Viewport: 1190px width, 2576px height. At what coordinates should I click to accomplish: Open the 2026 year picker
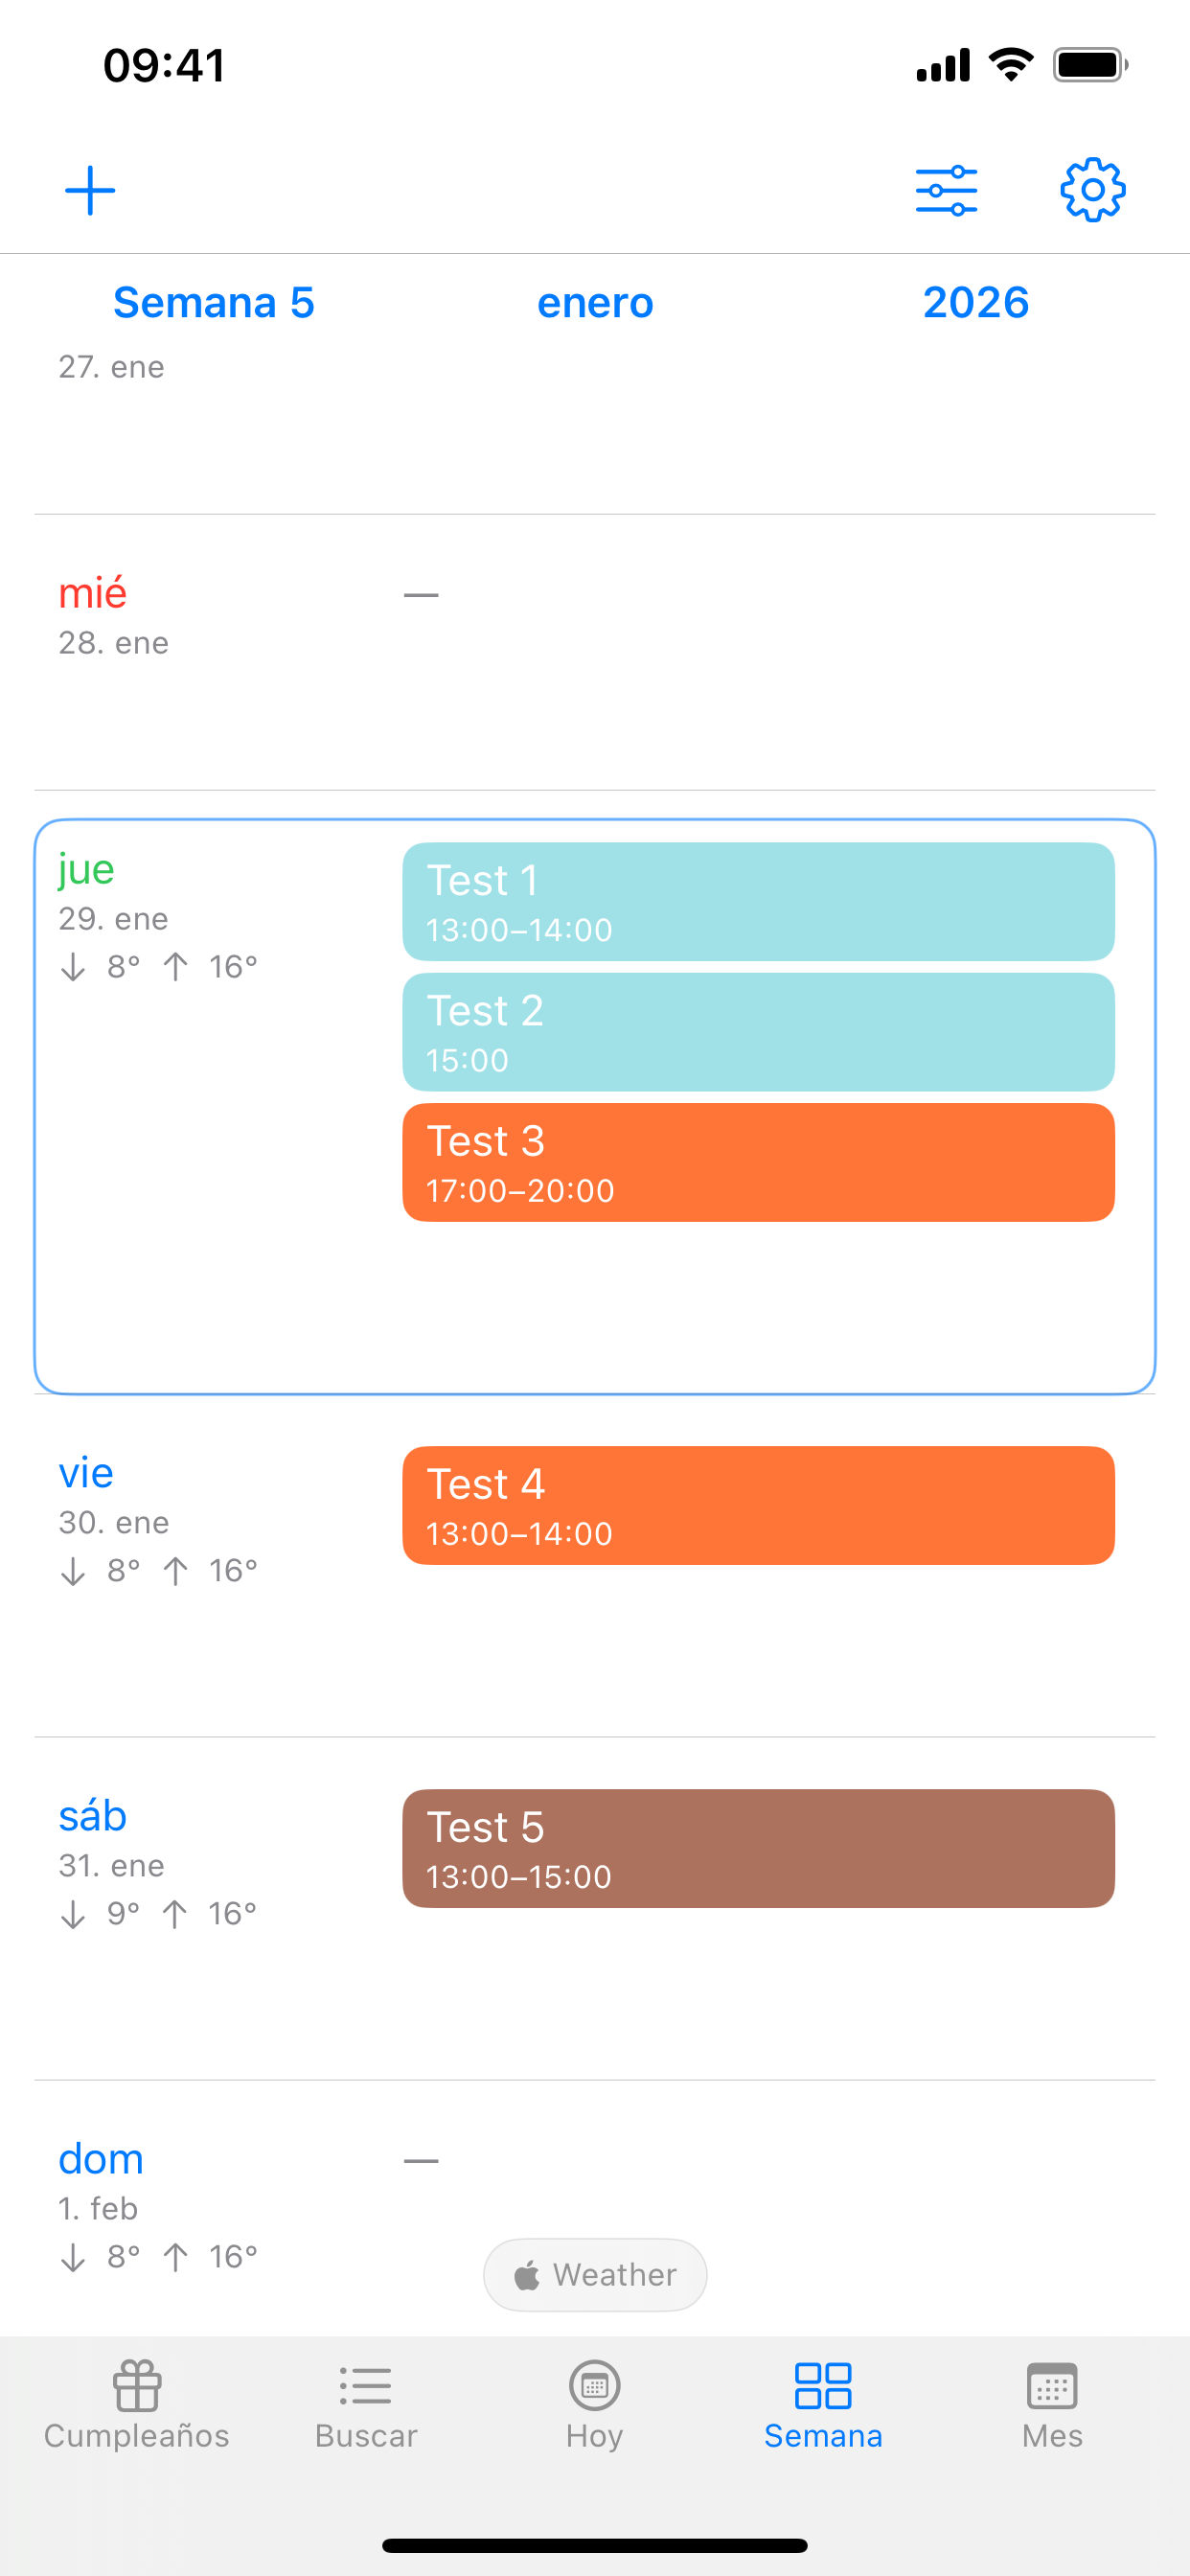click(x=976, y=302)
